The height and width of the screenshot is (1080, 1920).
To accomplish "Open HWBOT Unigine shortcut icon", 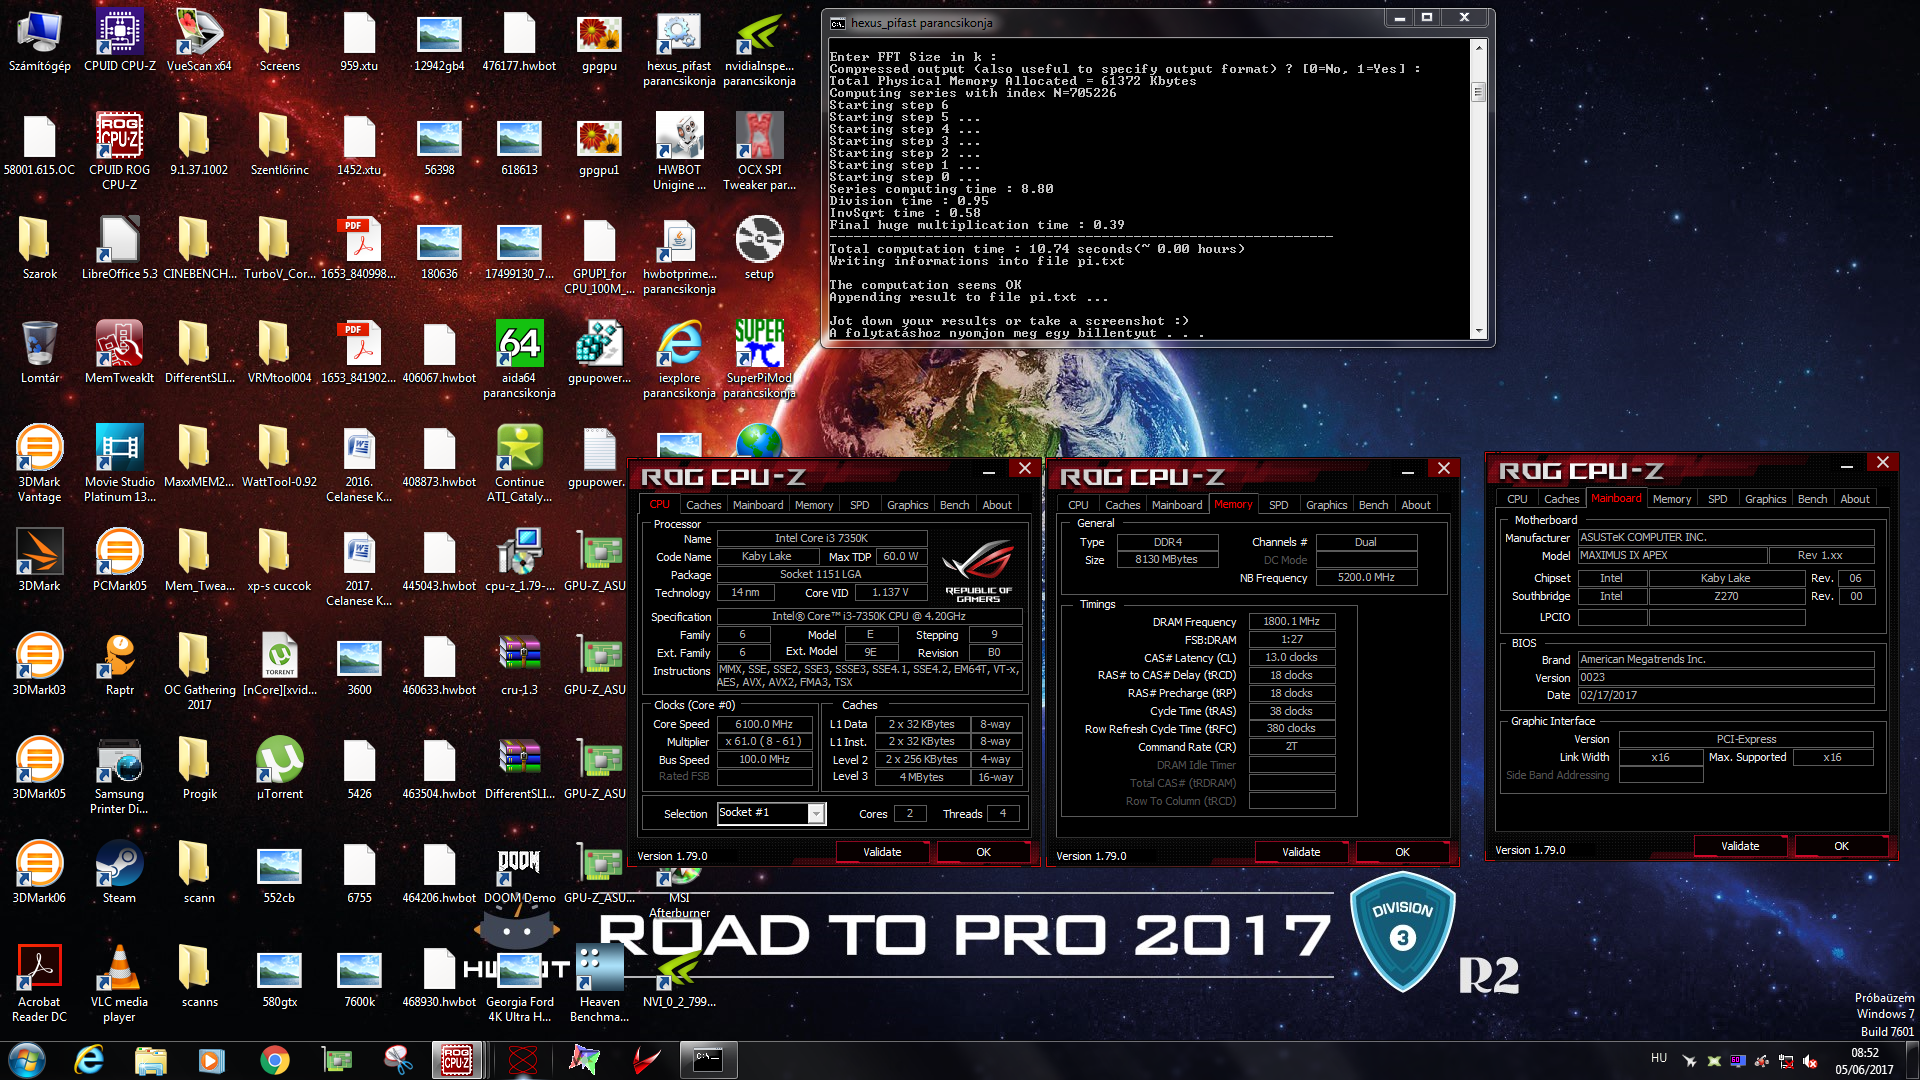I will click(679, 149).
